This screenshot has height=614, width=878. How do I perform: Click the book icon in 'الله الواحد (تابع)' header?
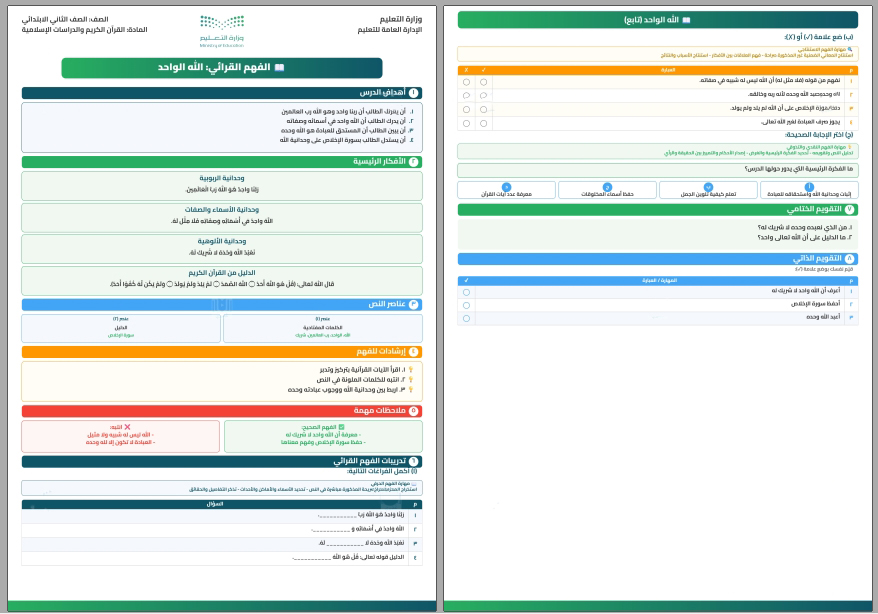(686, 20)
